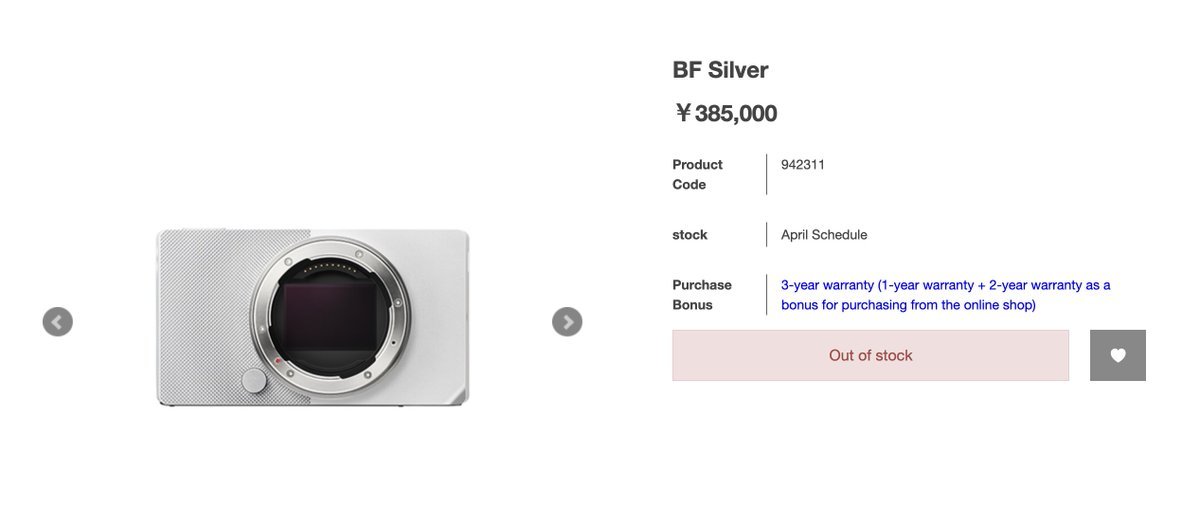
Task: Click the round button on camera front
Action: tap(254, 380)
